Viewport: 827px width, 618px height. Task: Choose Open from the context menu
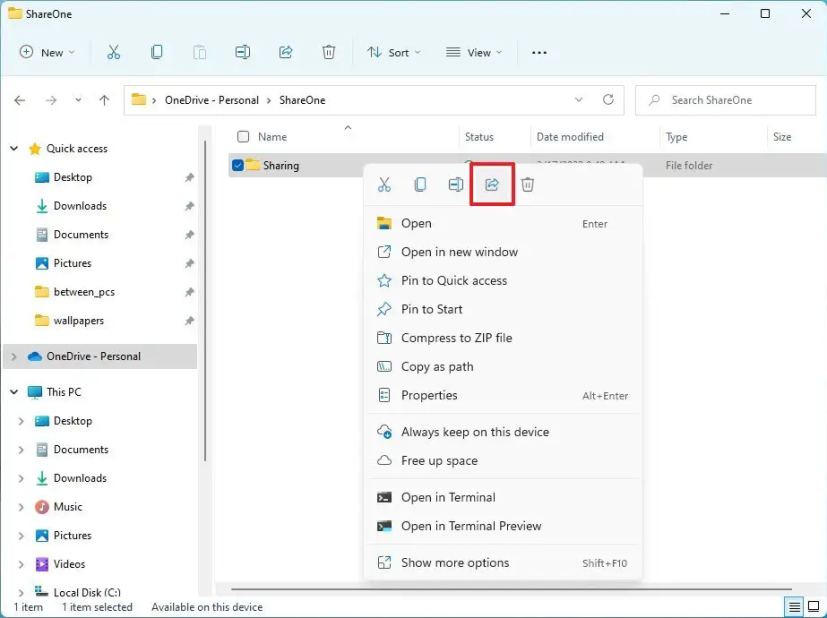click(x=503, y=224)
